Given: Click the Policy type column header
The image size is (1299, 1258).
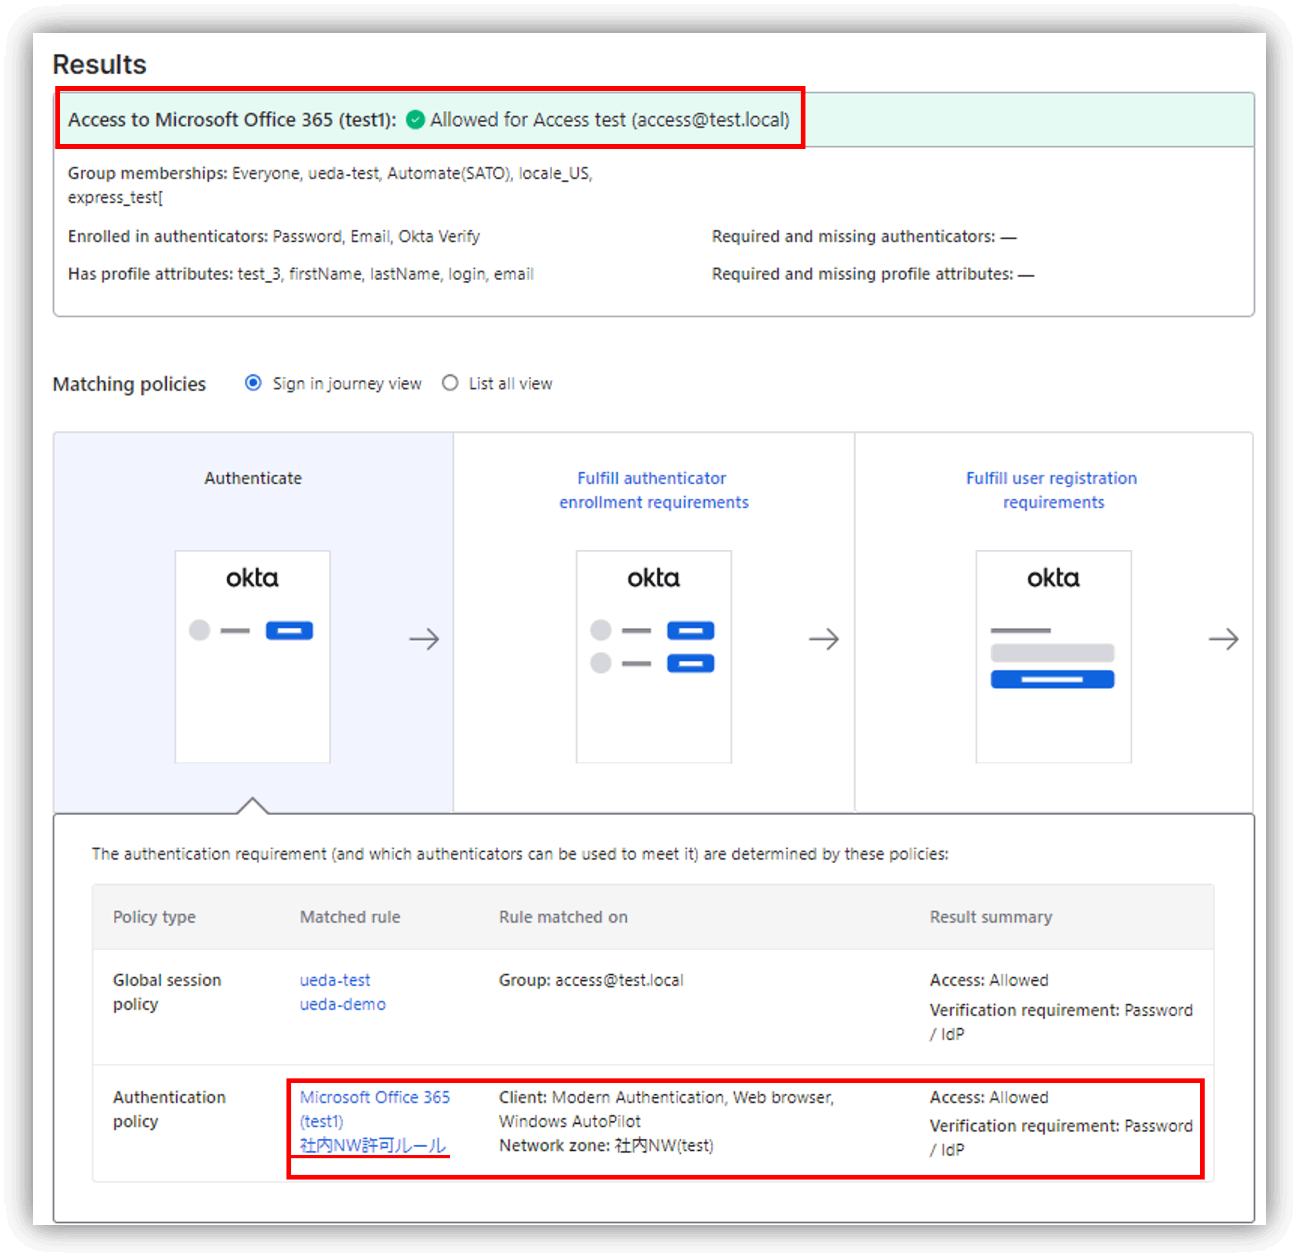Looking at the screenshot, I should pos(154,917).
